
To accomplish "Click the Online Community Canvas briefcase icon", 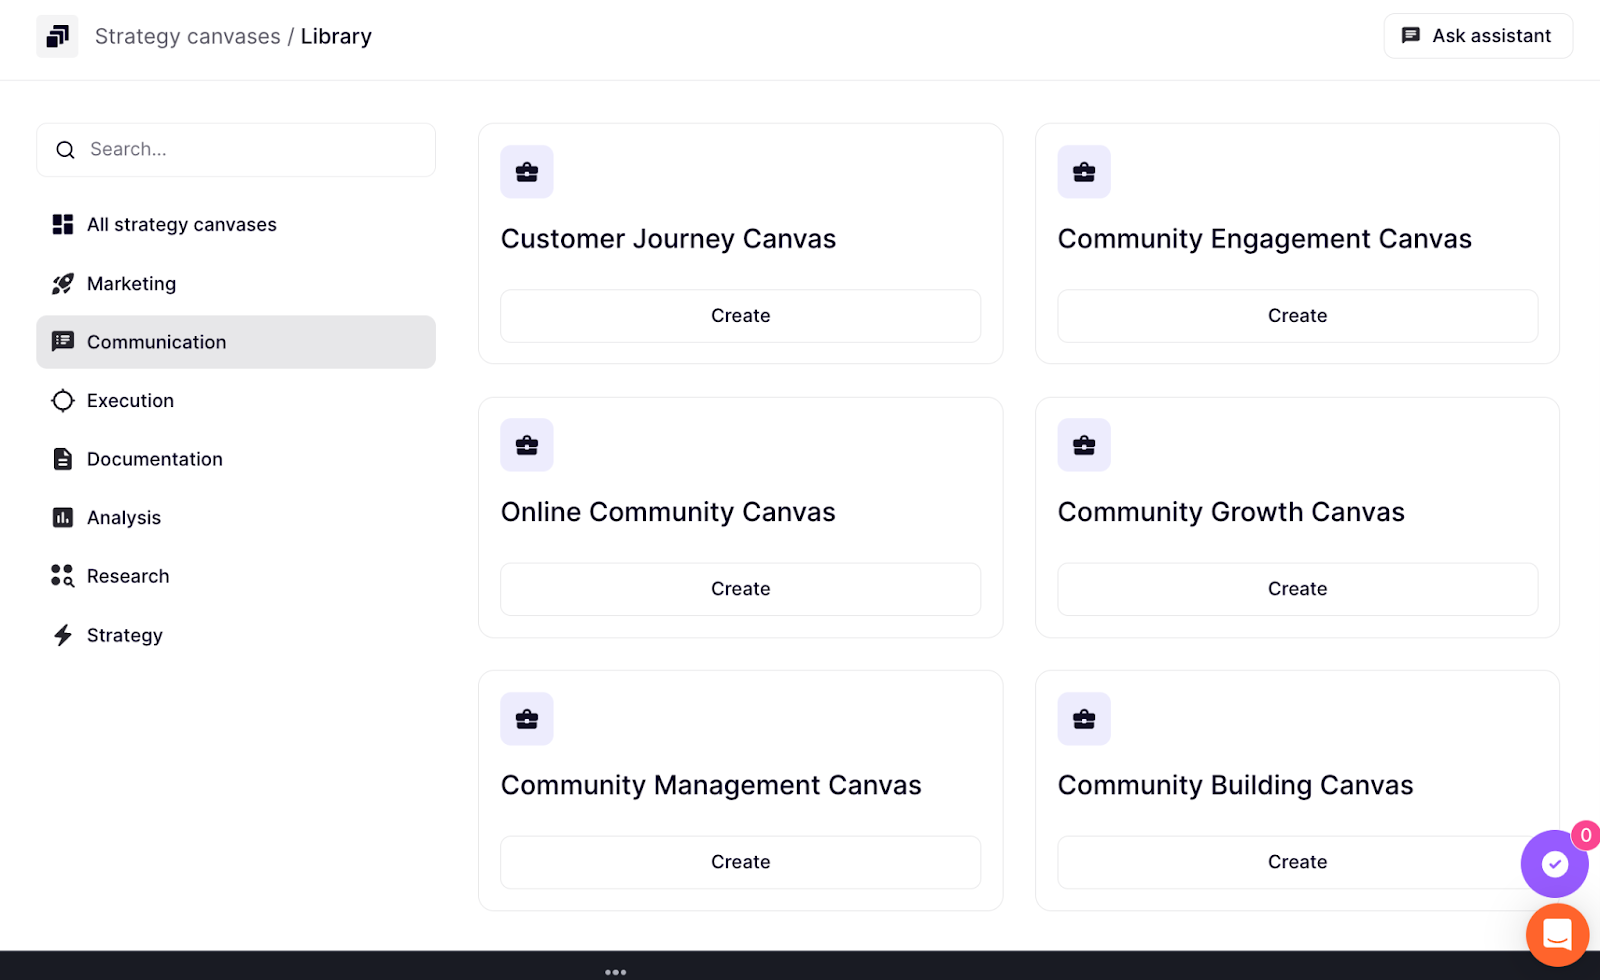I will click(527, 445).
